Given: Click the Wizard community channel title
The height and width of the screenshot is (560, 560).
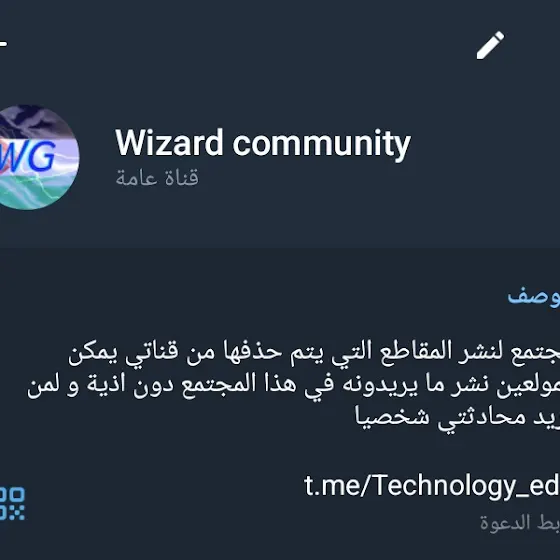Looking at the screenshot, I should pyautogui.click(x=263, y=144).
